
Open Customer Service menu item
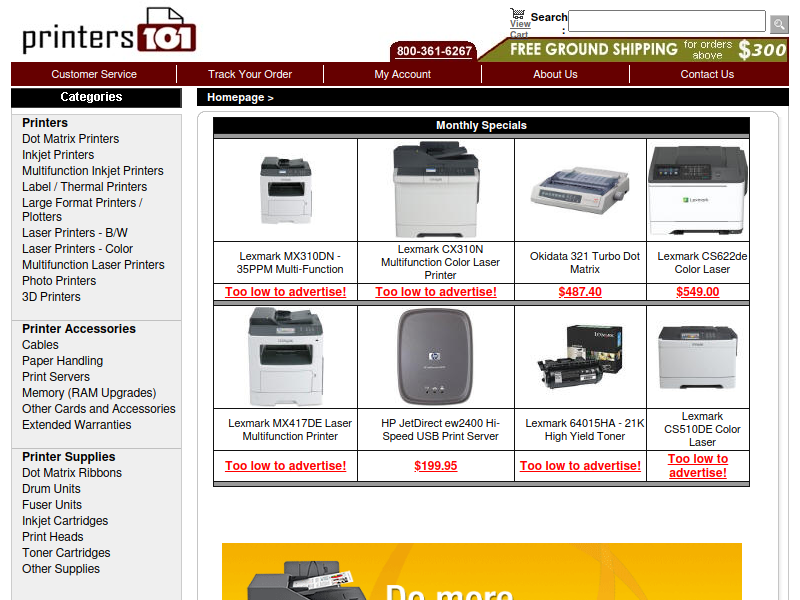coord(94,74)
